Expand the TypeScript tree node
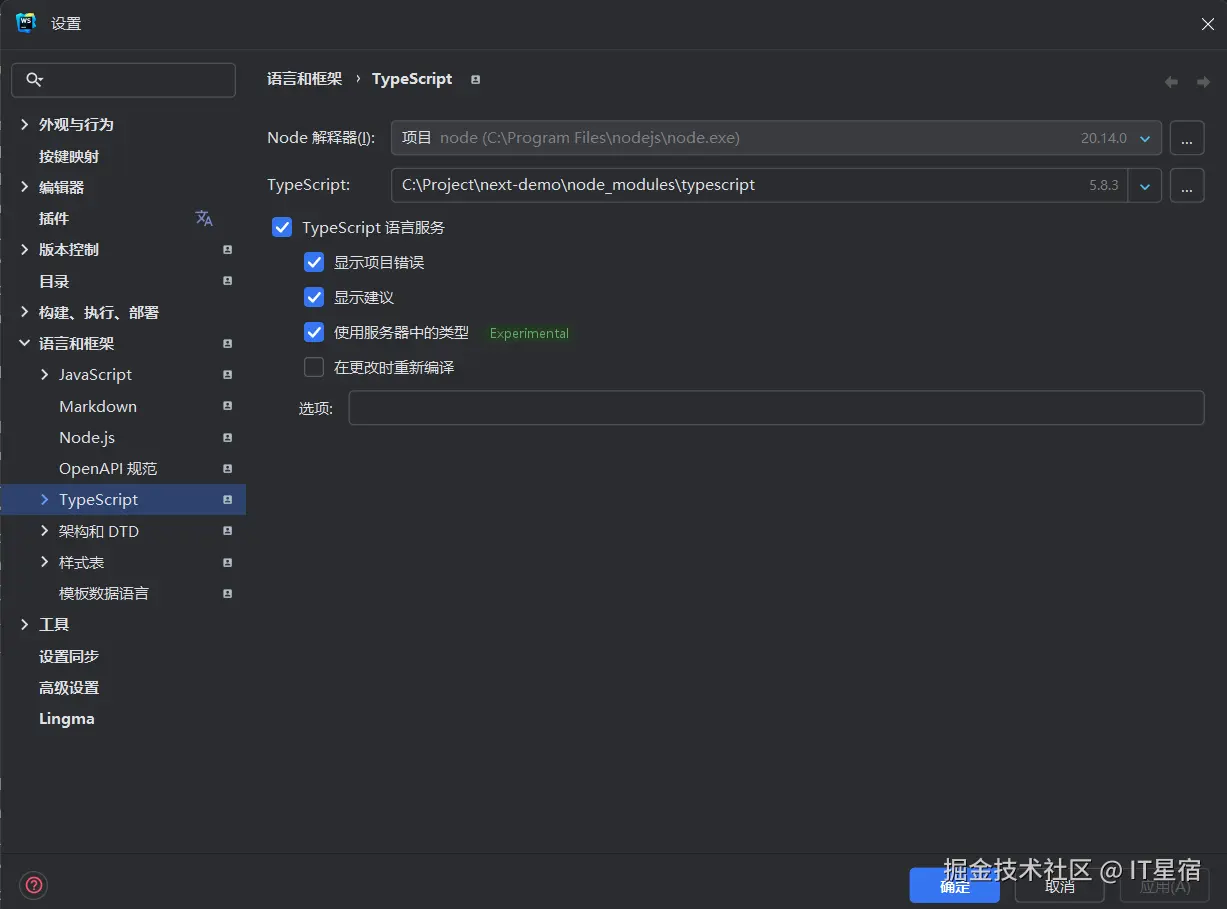The width and height of the screenshot is (1227, 909). click(44, 499)
